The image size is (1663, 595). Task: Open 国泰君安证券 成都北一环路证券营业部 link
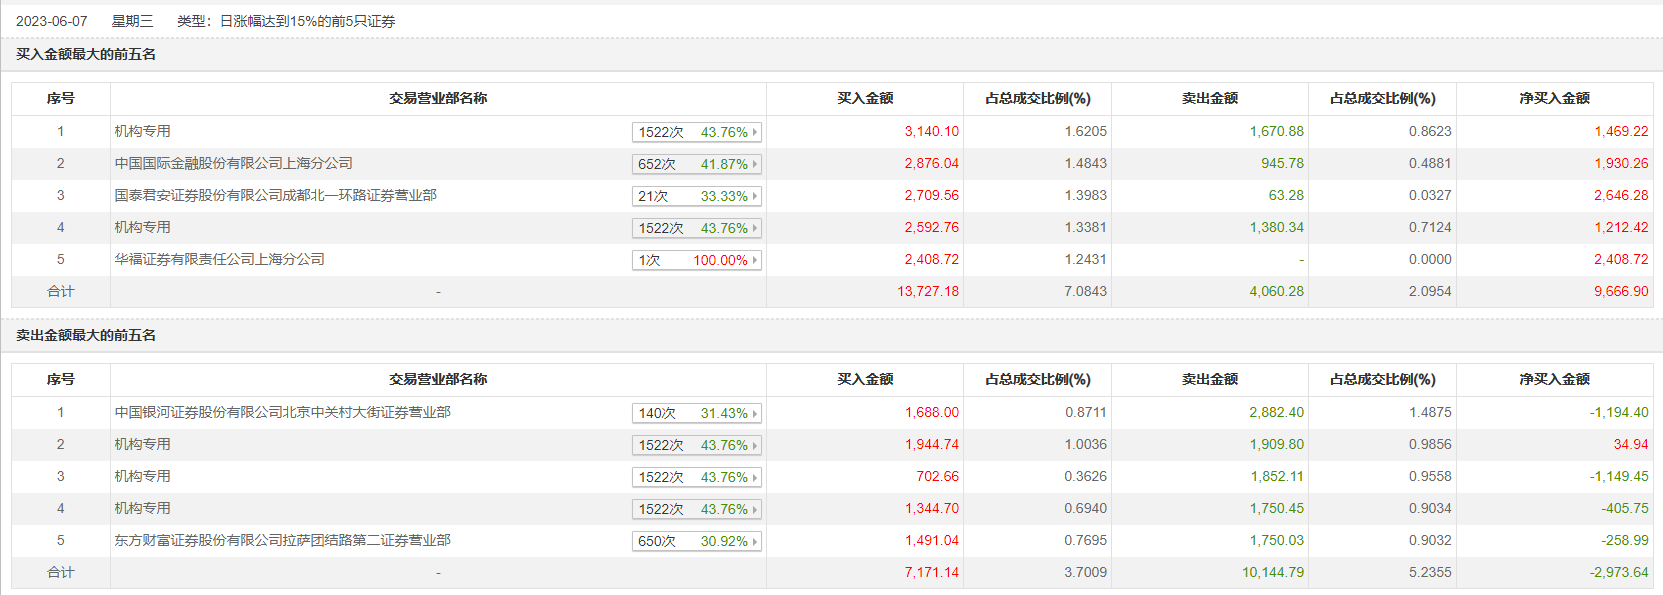(x=275, y=195)
